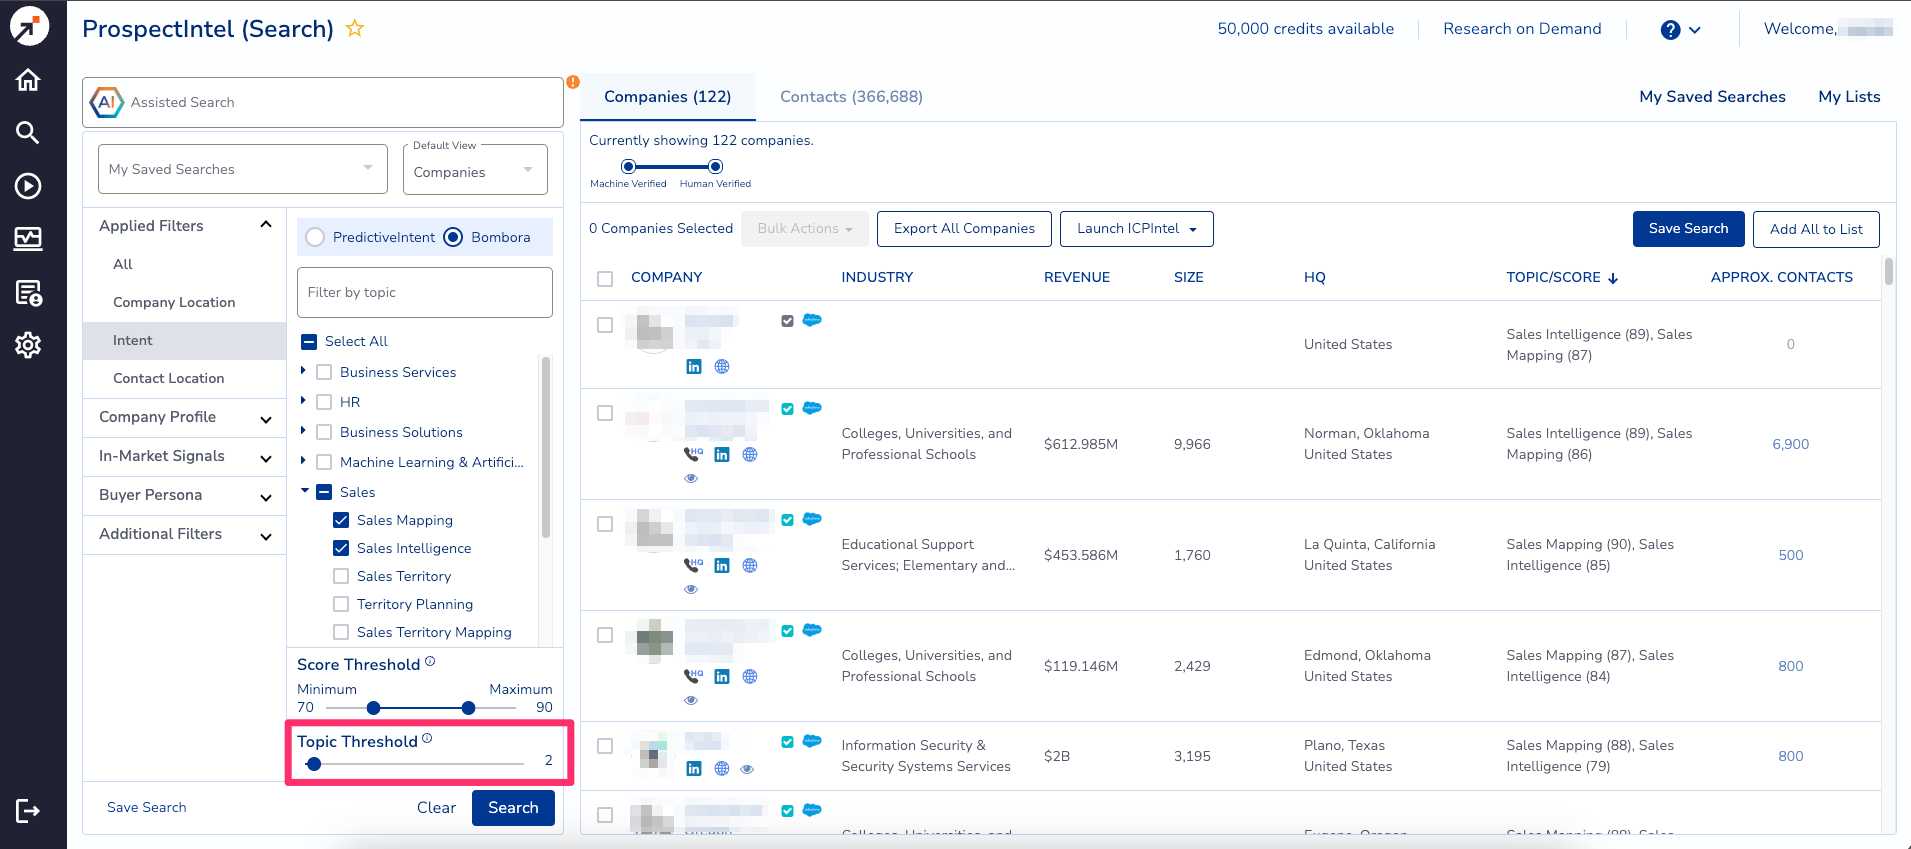Click the eye icon for Edmond, Oklahoma company
The height and width of the screenshot is (849, 1911).
[691, 700]
